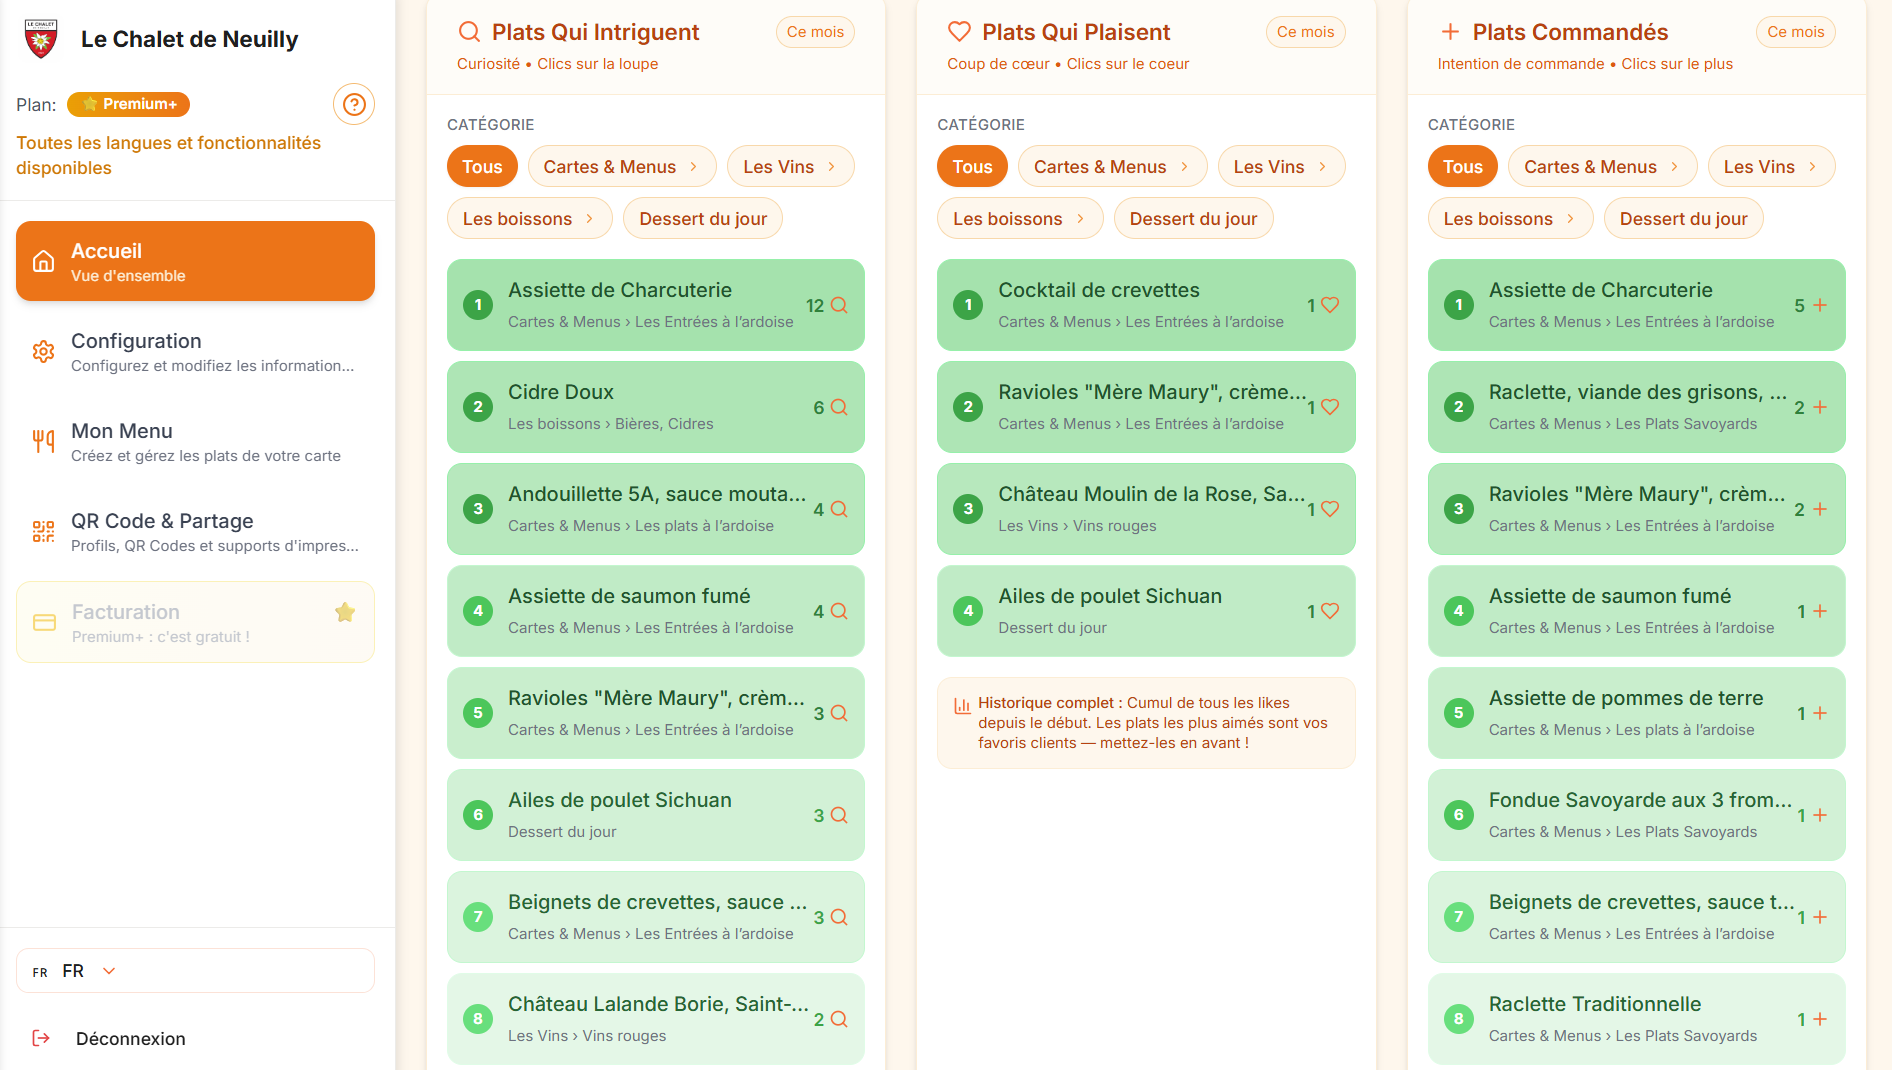Expand Les Vins in Plats Qui Intriguent
Image resolution: width=1892 pixels, height=1070 pixels.
tap(790, 166)
